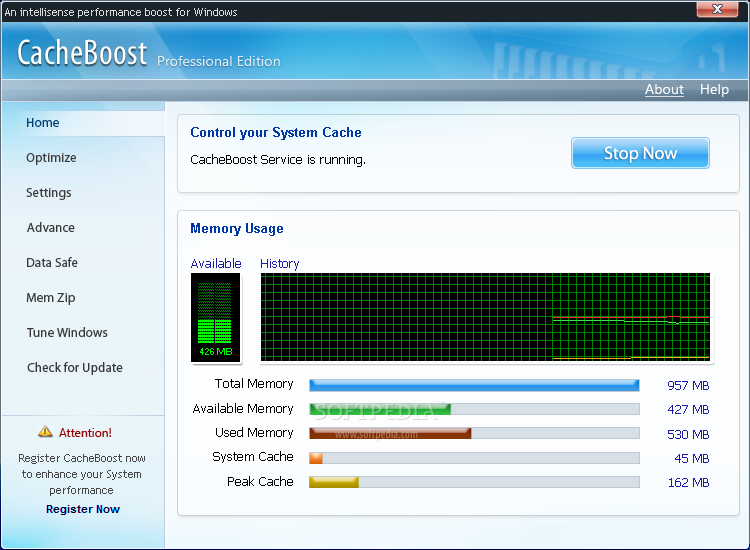Click the Register Now link
The height and width of the screenshot is (550, 750).
[83, 509]
